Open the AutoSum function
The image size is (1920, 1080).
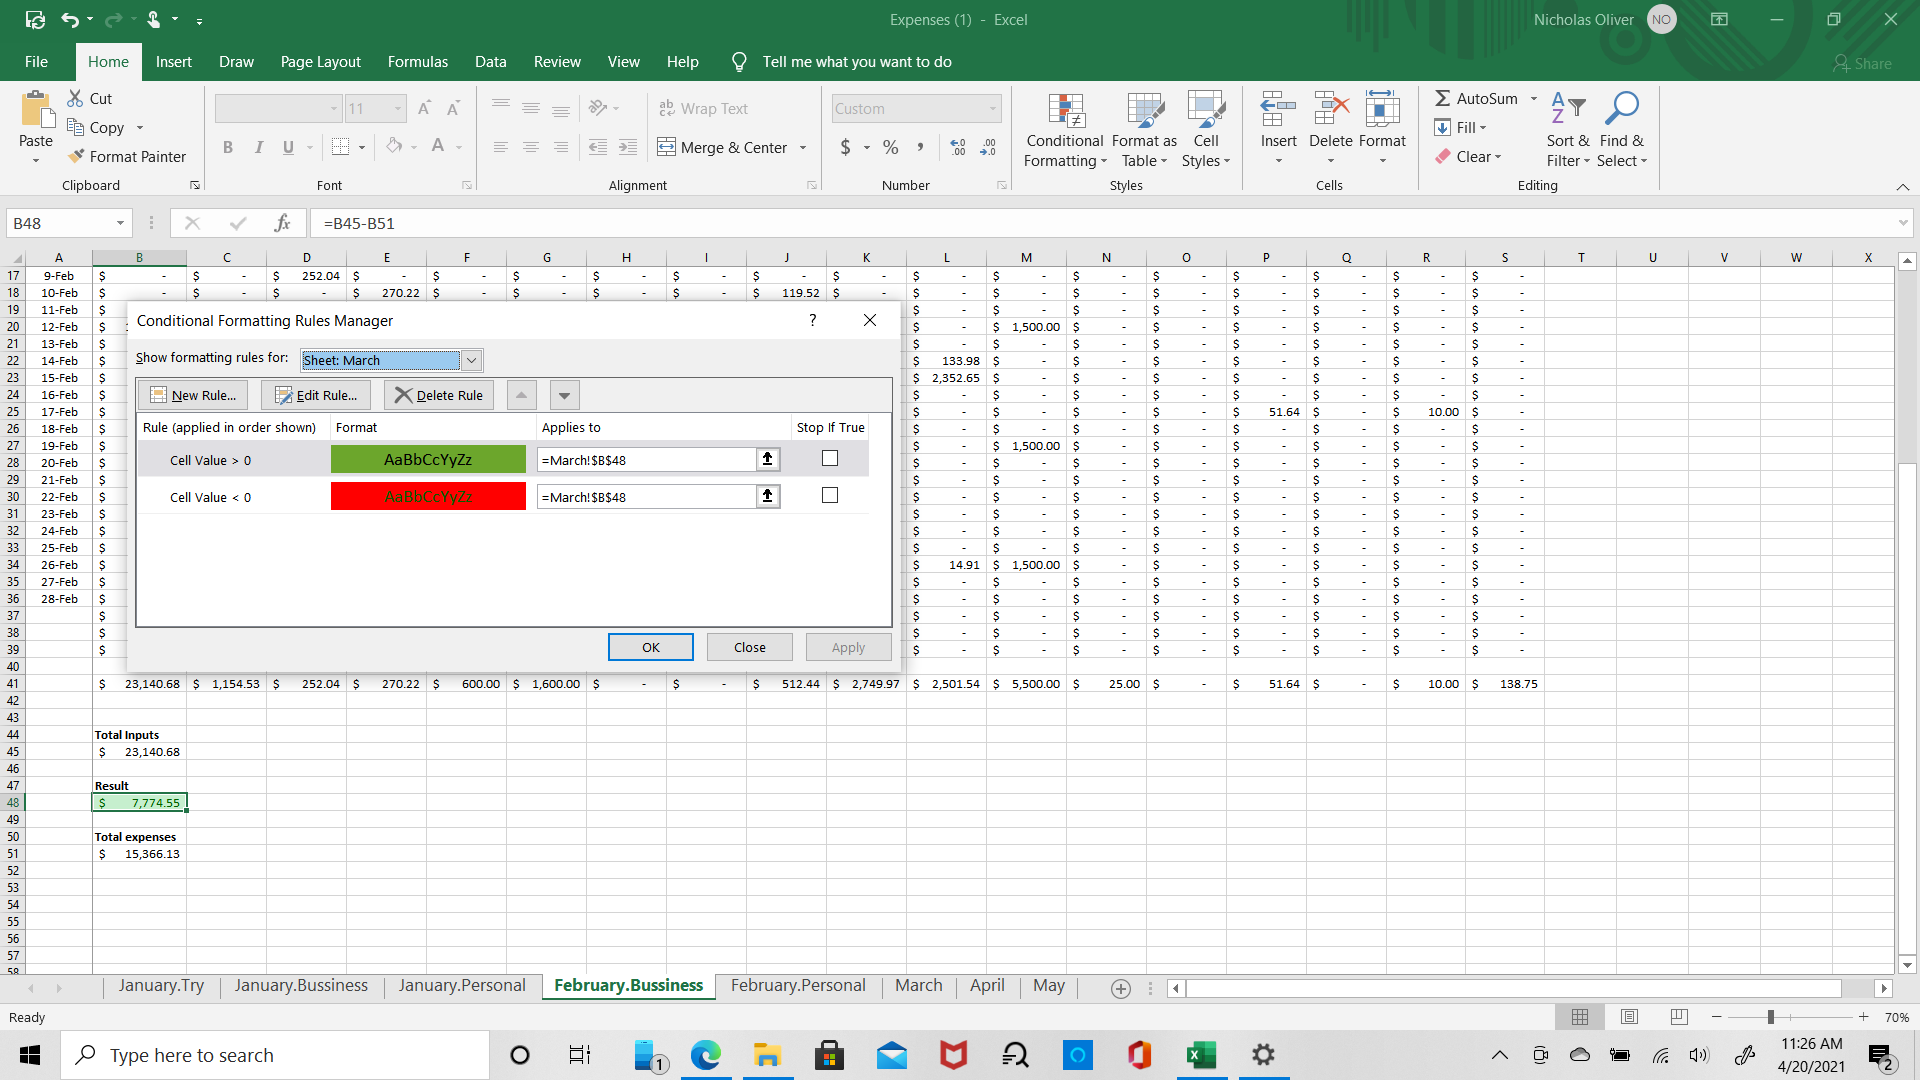tap(1476, 98)
